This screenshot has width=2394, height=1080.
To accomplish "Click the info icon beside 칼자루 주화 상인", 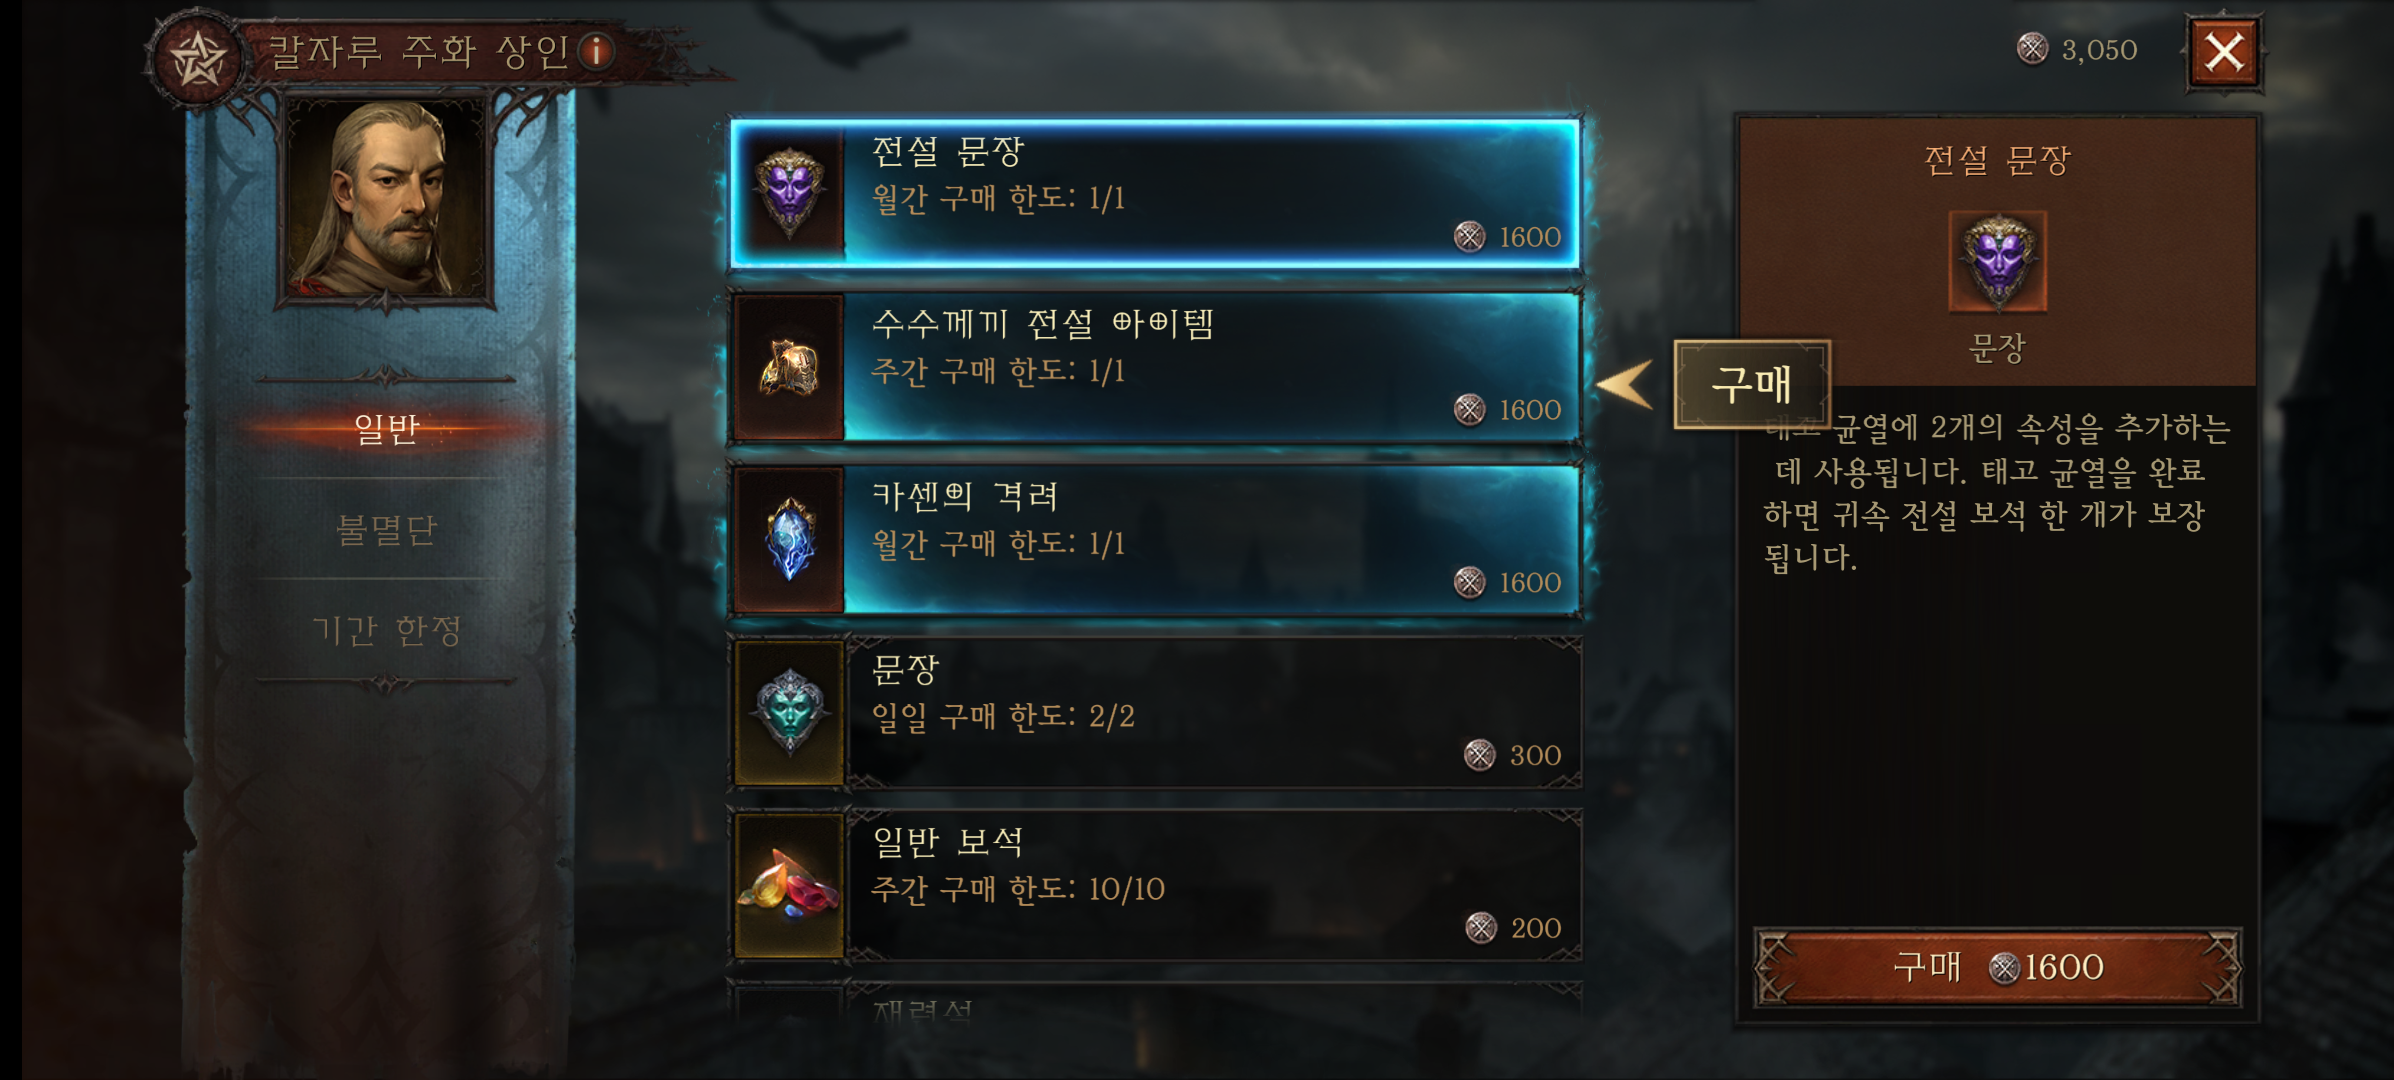I will (596, 50).
